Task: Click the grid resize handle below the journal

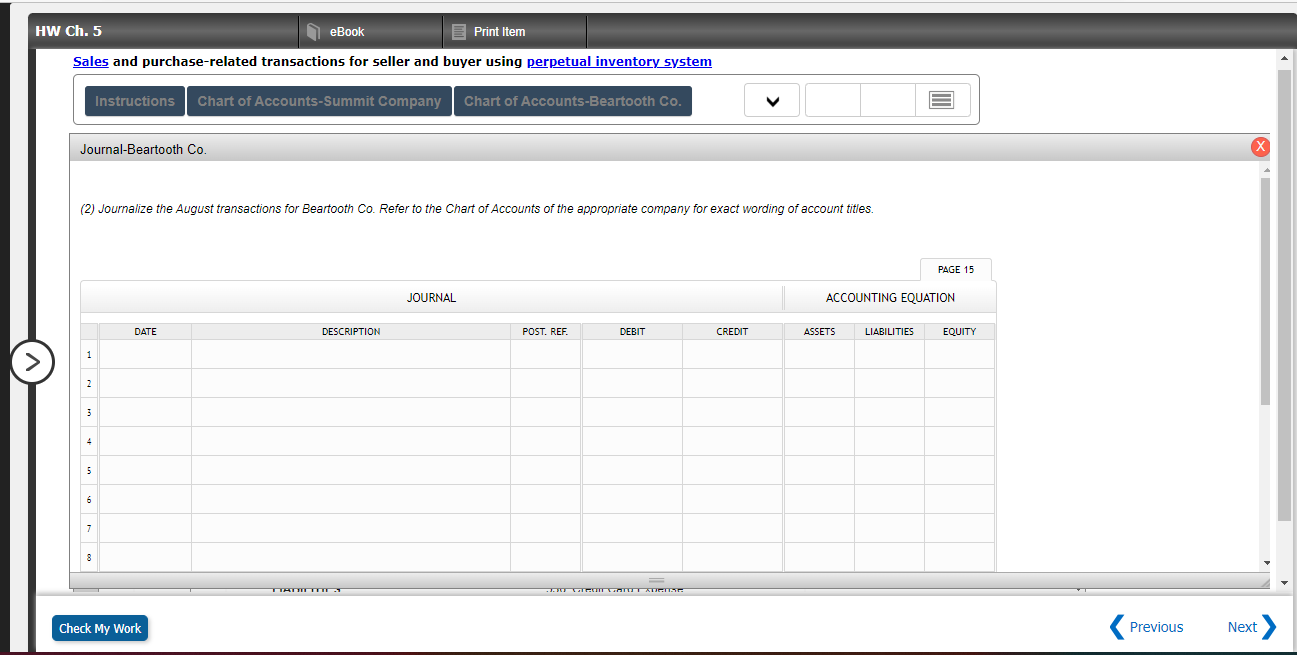Action: pos(656,580)
